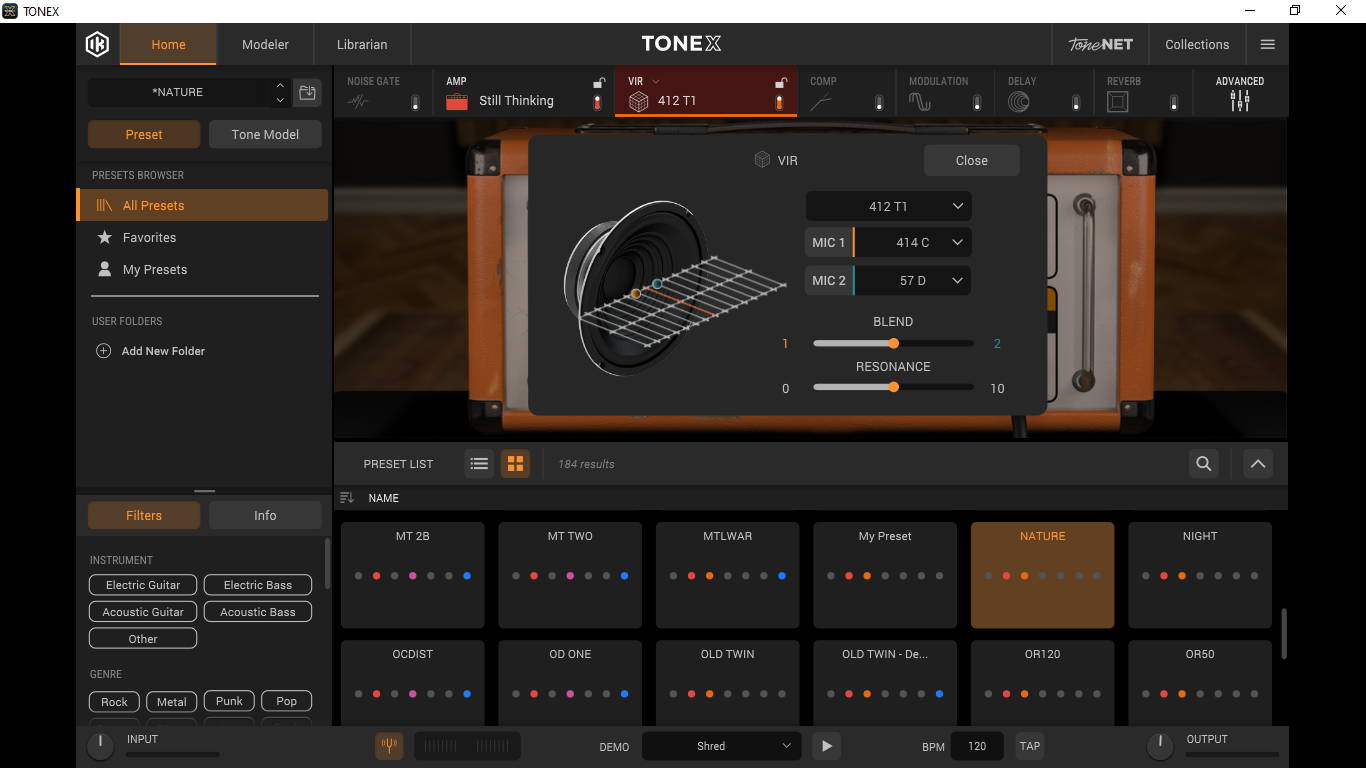Open the Shred demo dropdown
Screen dimensions: 1366x768
tap(721, 746)
